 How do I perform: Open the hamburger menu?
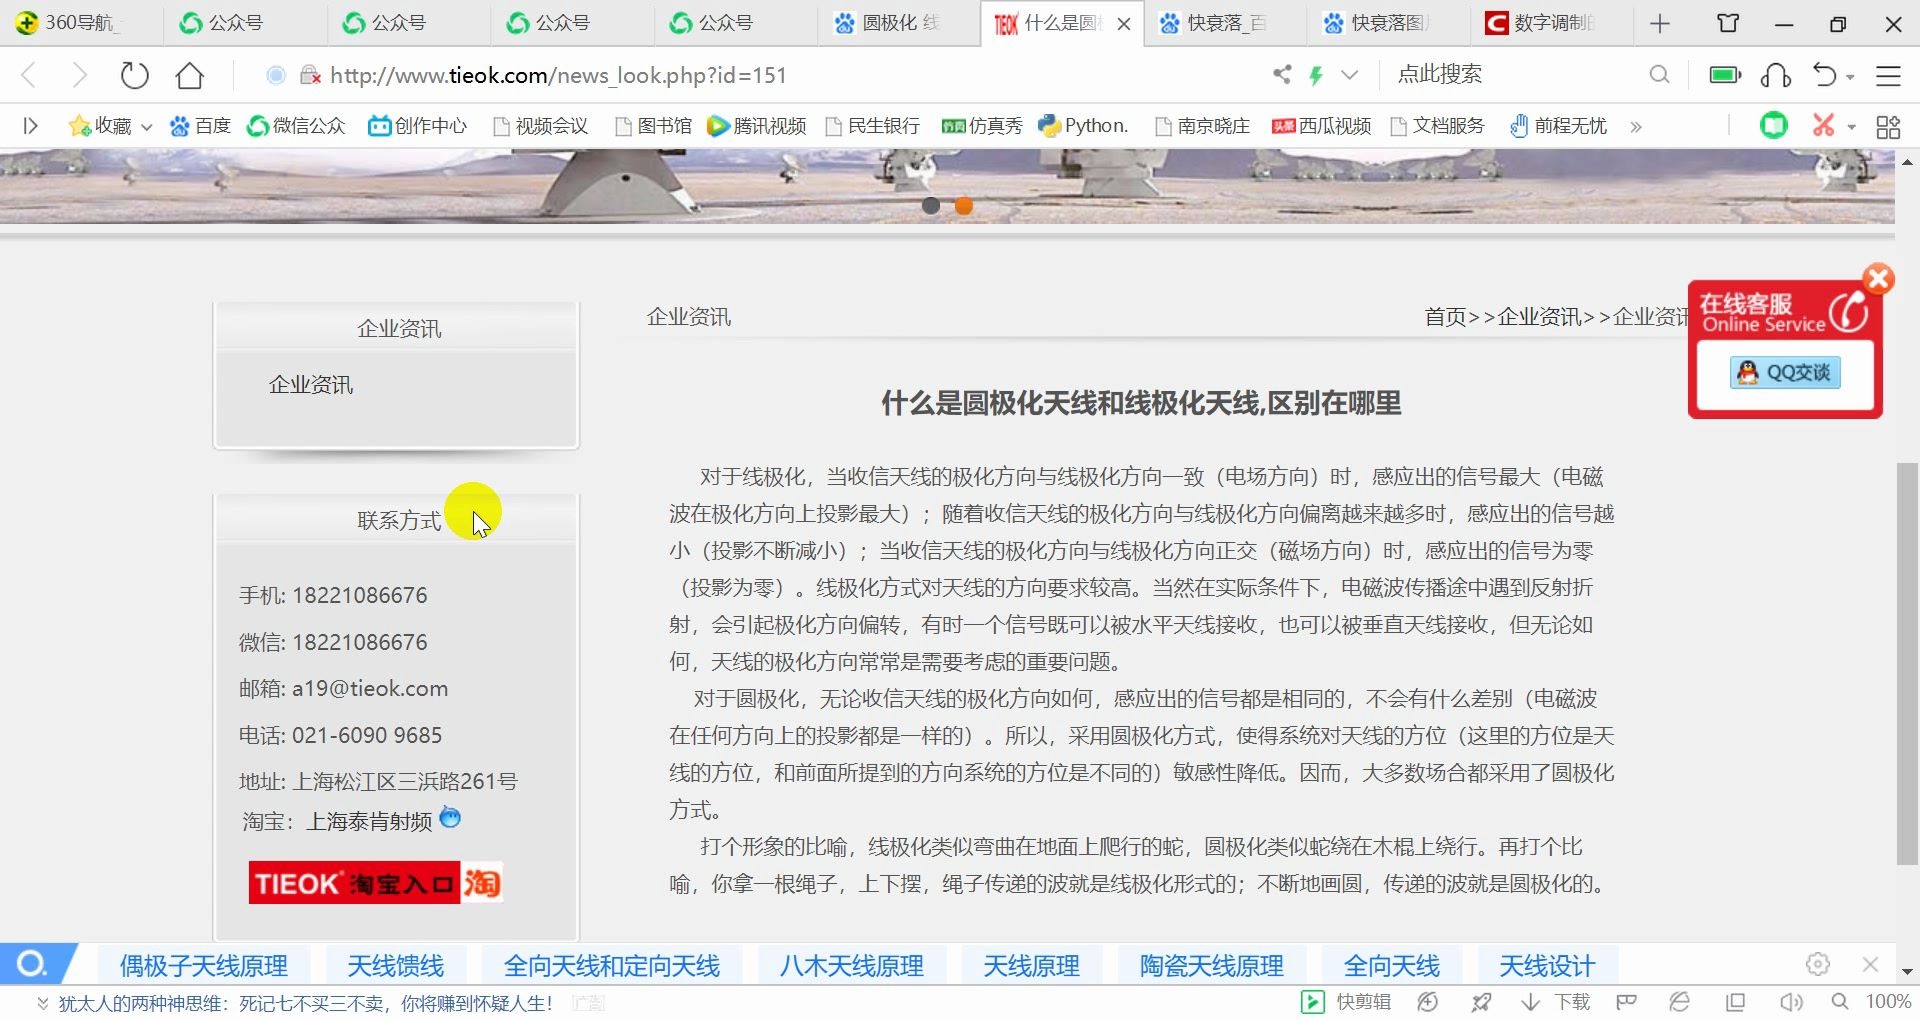[x=1889, y=74]
